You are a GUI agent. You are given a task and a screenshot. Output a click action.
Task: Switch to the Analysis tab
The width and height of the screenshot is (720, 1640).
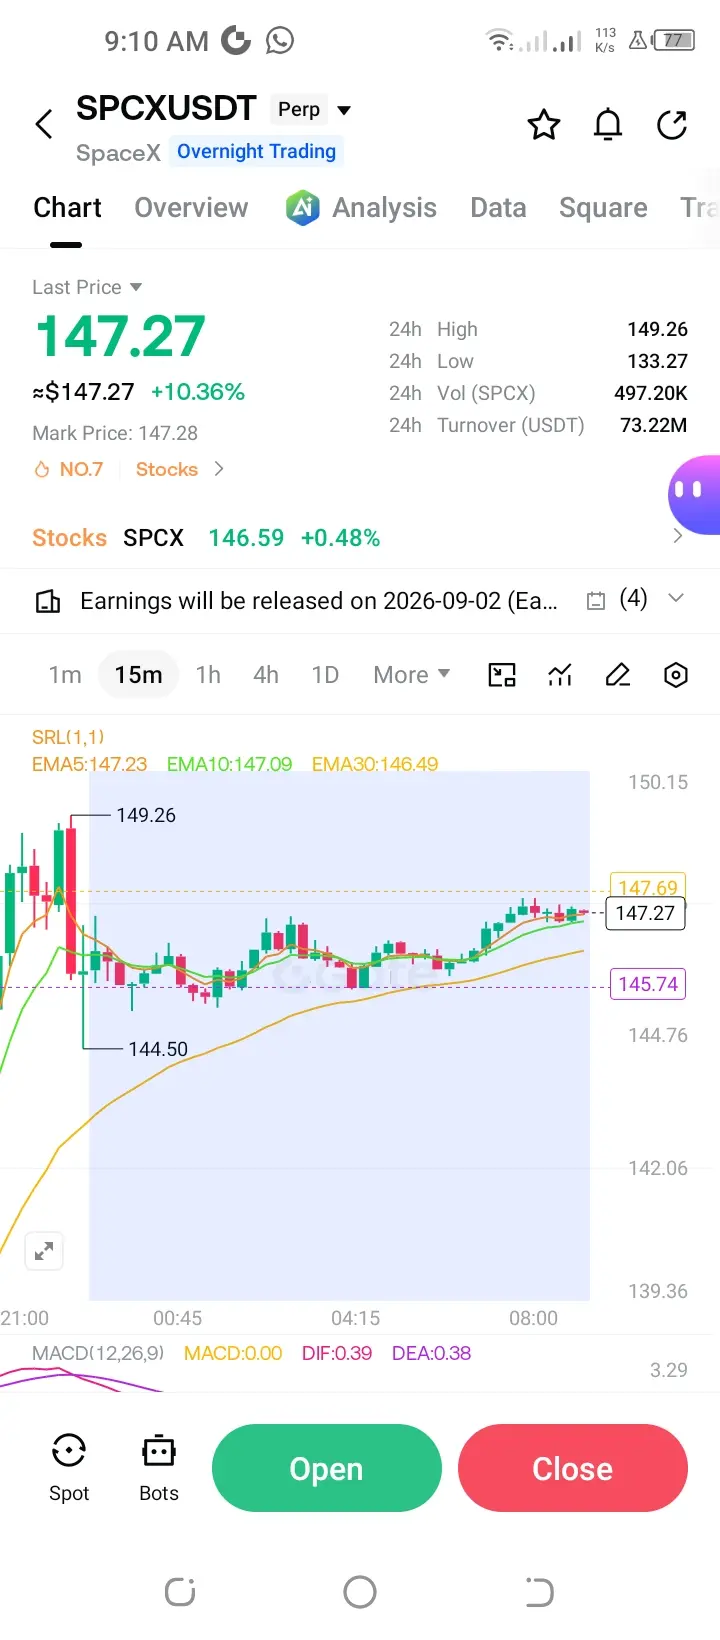coord(384,208)
